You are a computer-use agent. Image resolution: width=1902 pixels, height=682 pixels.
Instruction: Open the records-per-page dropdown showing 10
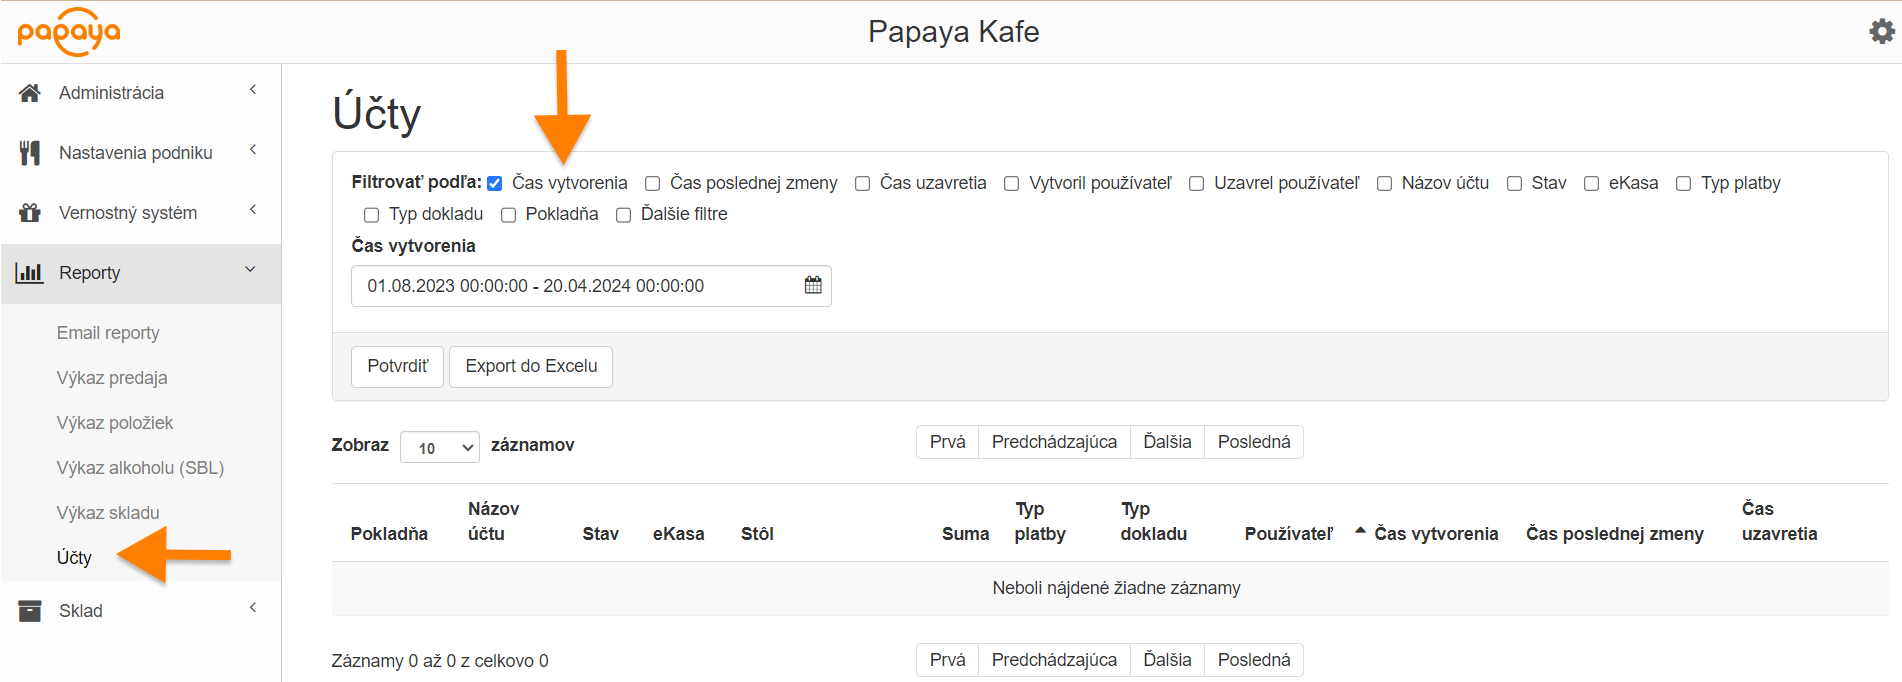point(439,448)
